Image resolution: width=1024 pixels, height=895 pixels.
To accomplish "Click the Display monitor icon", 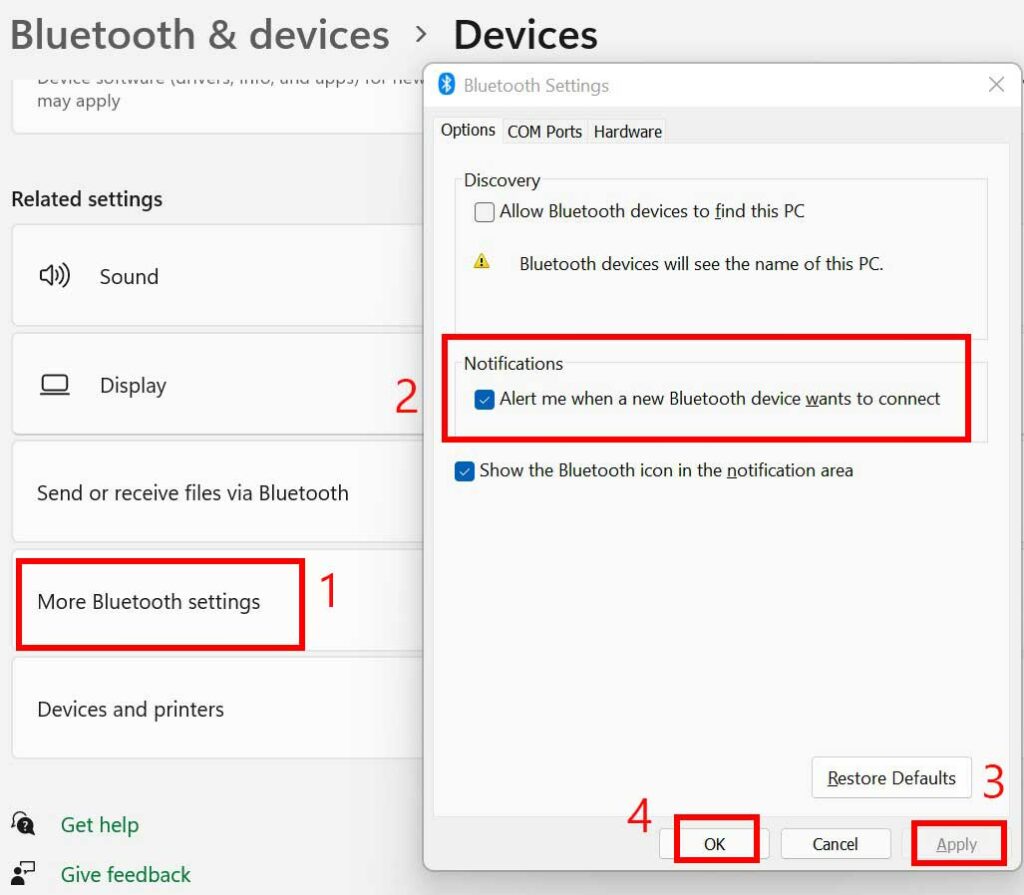I will 54,384.
